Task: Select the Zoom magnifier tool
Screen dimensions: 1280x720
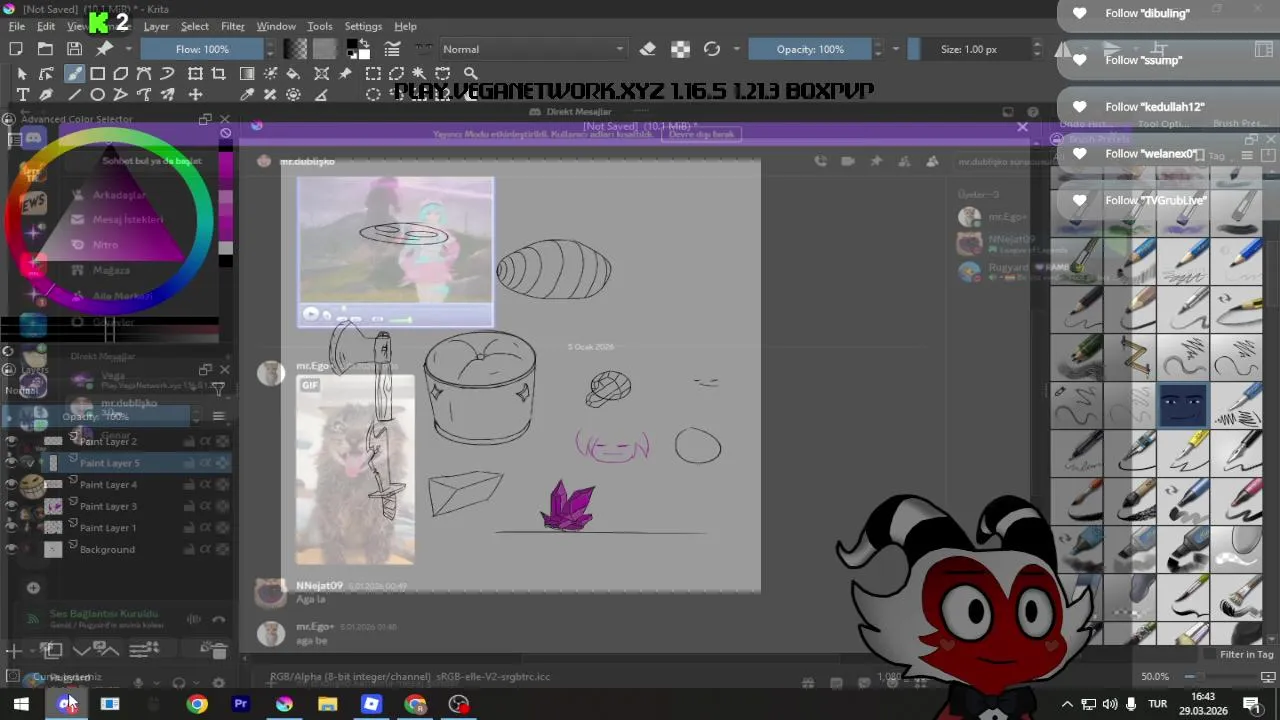Action: click(x=470, y=73)
